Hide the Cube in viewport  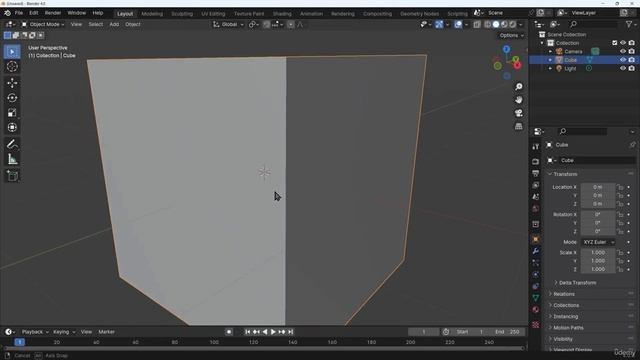click(x=623, y=60)
